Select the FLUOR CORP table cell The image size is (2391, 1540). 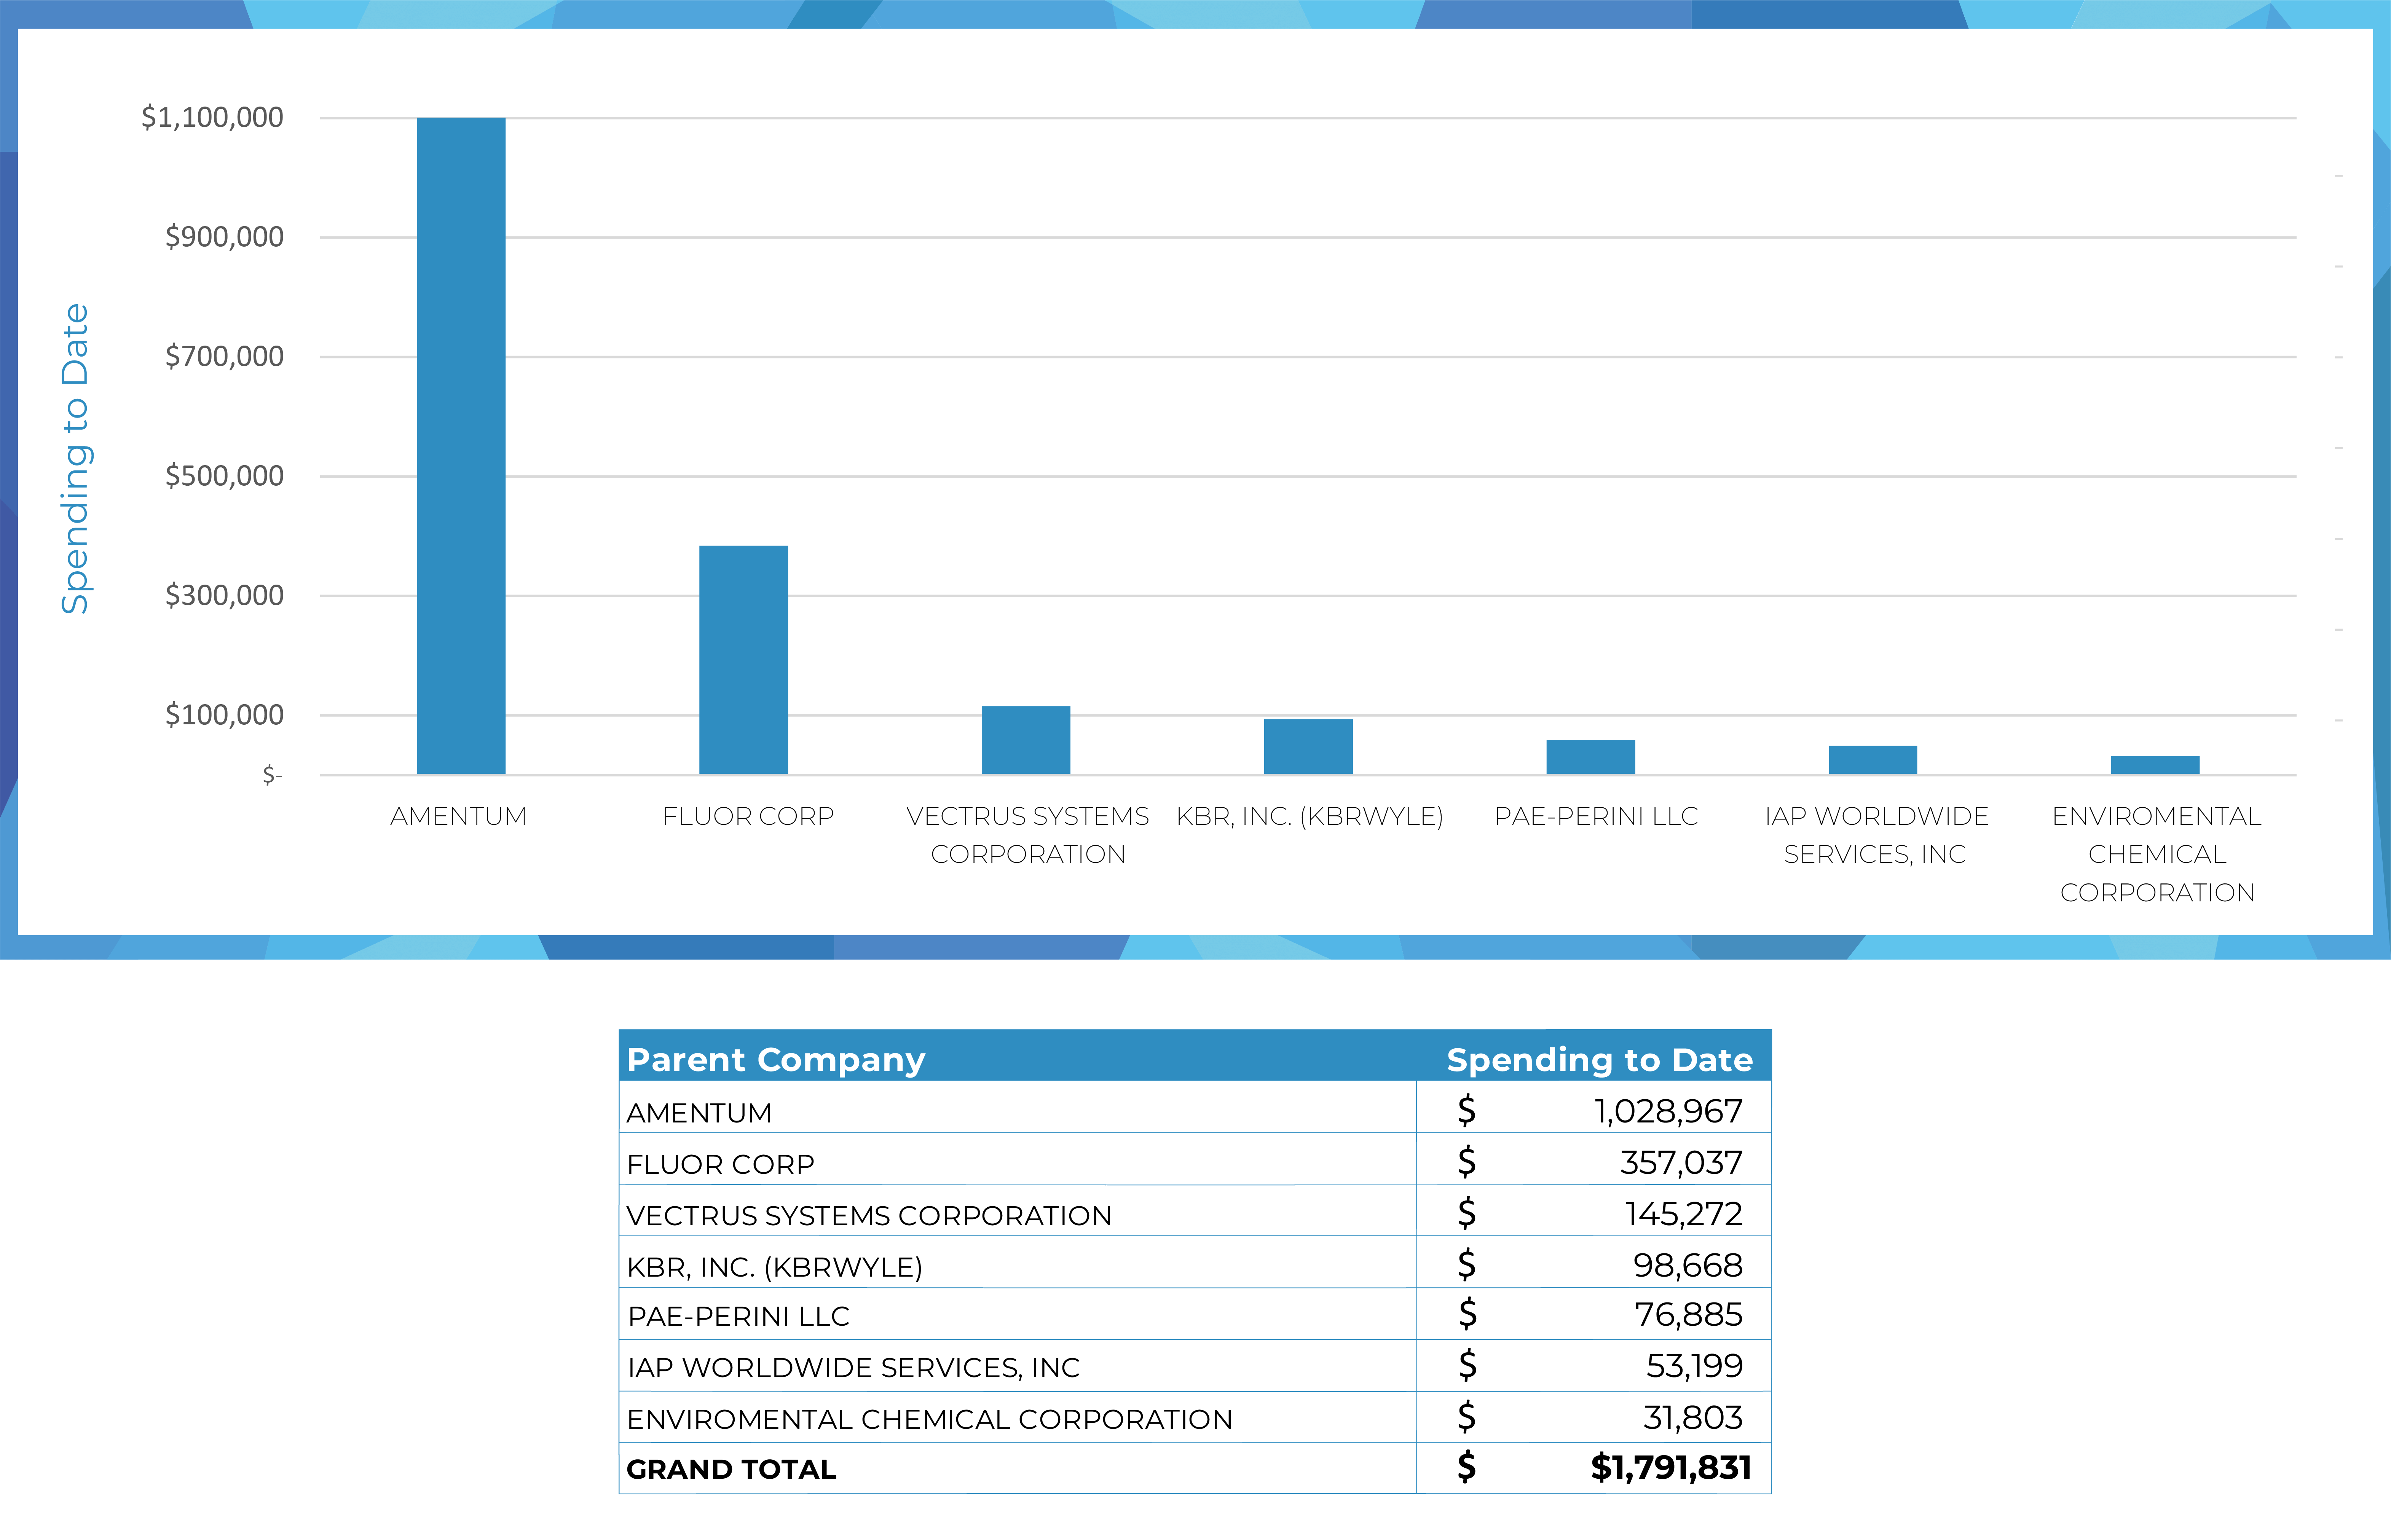pos(1017,1159)
